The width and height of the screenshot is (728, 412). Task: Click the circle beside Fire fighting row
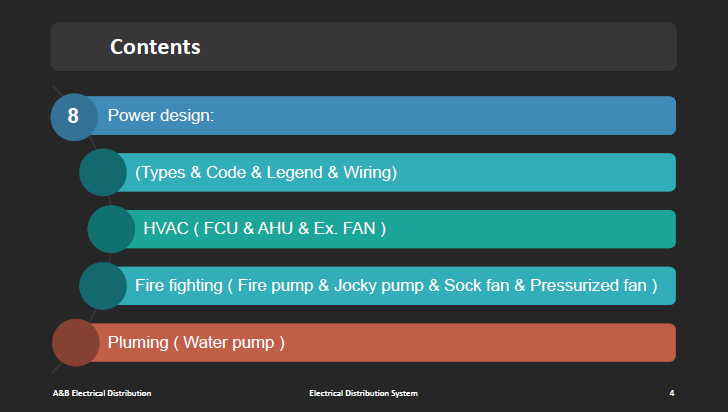coord(103,286)
